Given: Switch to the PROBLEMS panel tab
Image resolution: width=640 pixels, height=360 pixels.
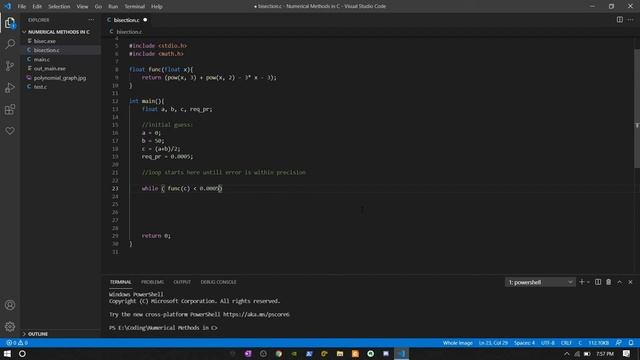Looking at the screenshot, I should (x=152, y=282).
